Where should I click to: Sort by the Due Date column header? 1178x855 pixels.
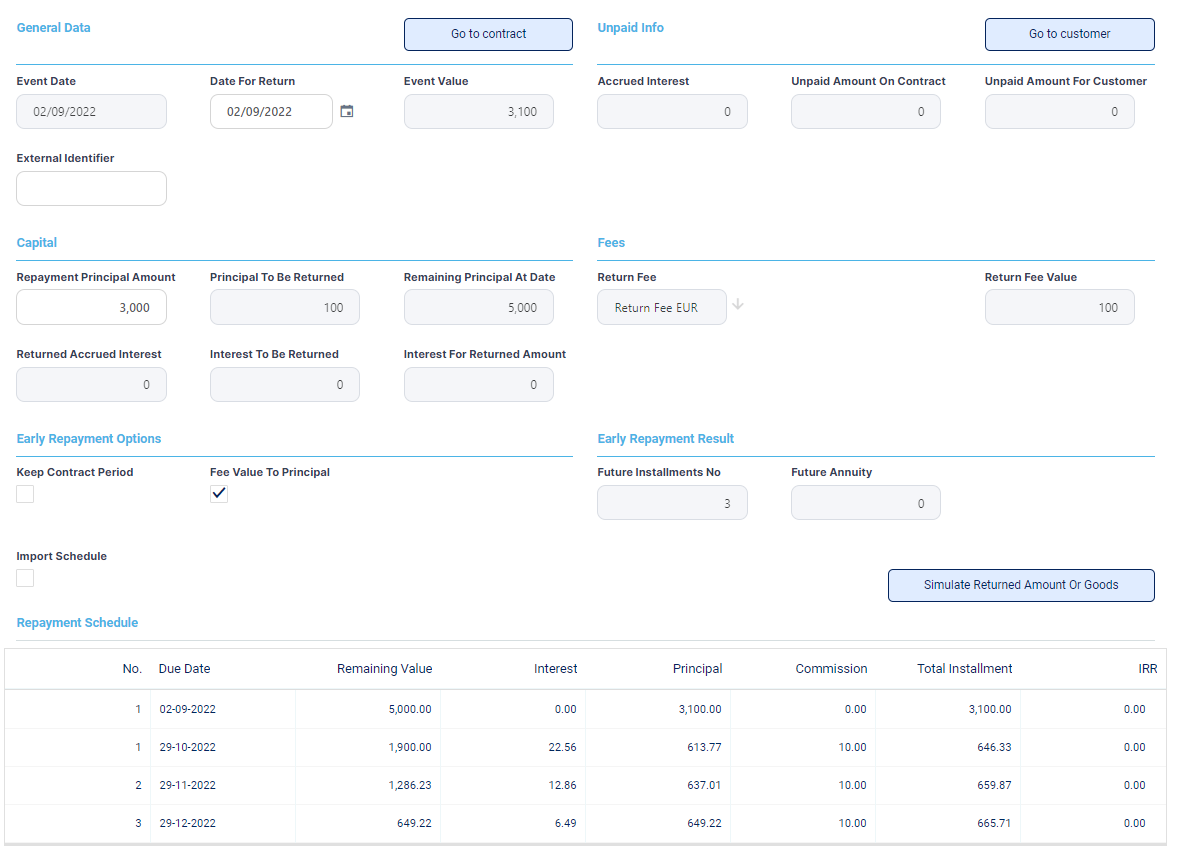point(184,669)
